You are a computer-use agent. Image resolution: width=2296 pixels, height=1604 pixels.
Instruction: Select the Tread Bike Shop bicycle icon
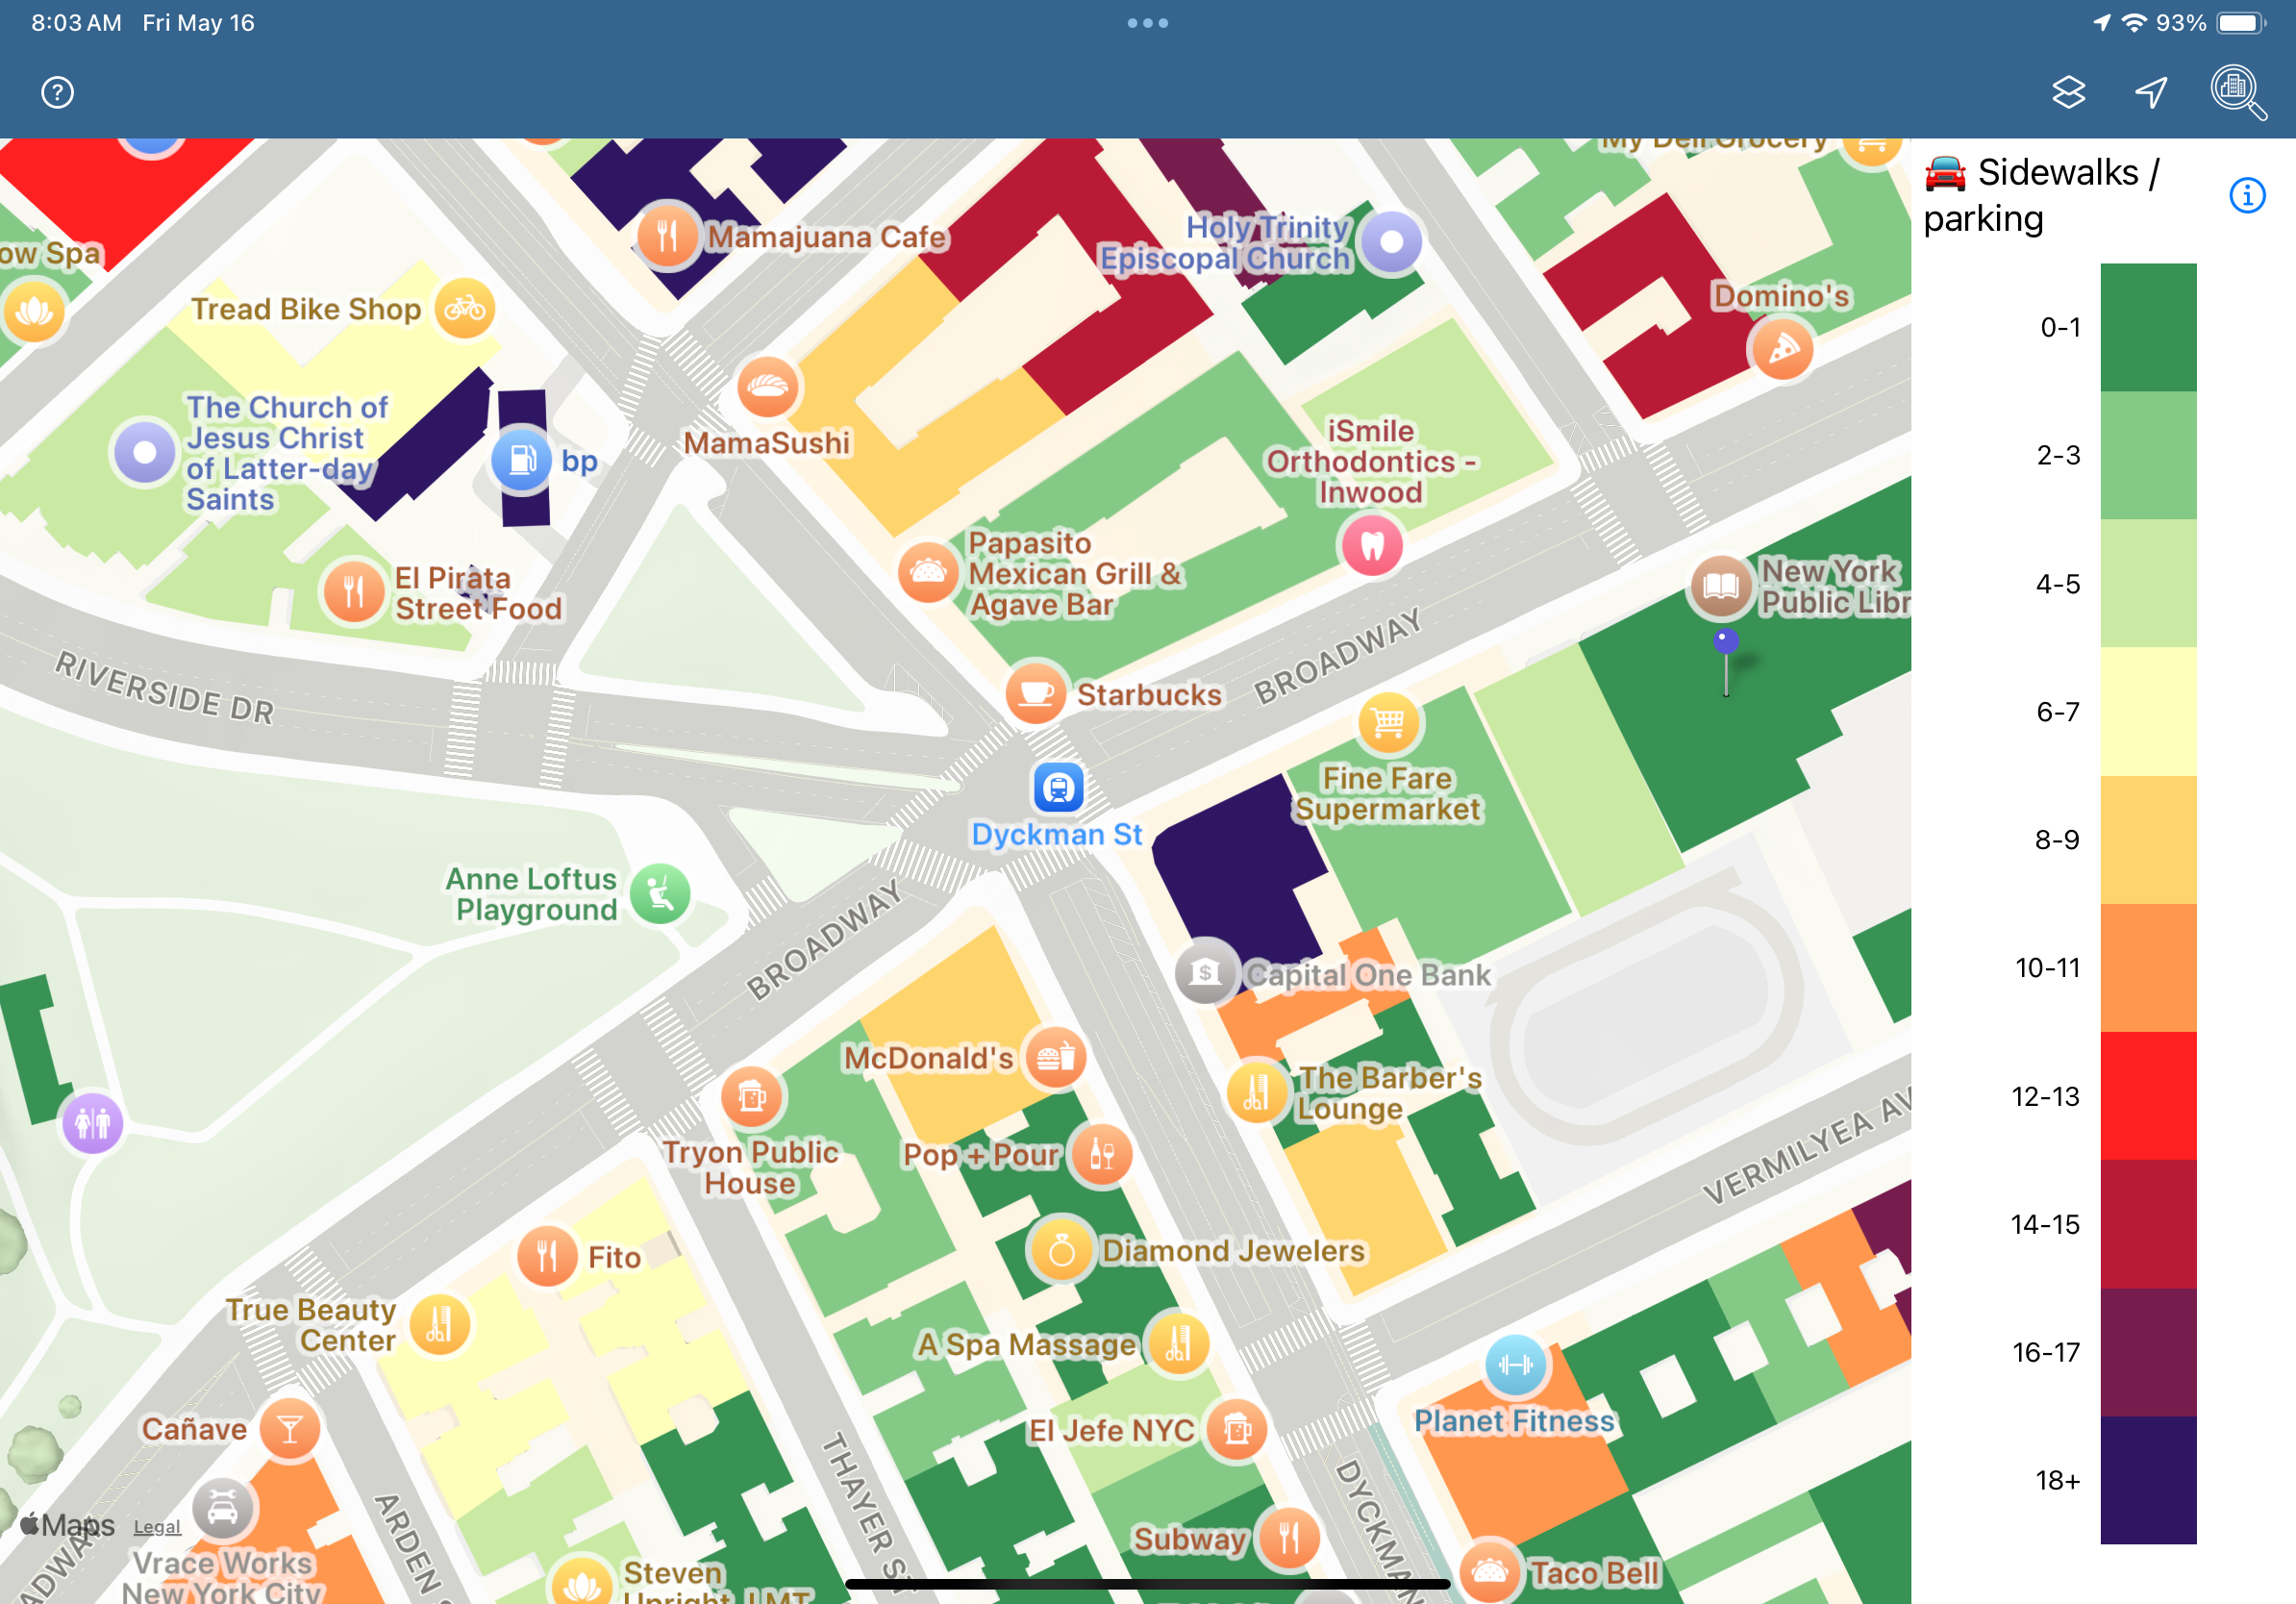(x=464, y=308)
